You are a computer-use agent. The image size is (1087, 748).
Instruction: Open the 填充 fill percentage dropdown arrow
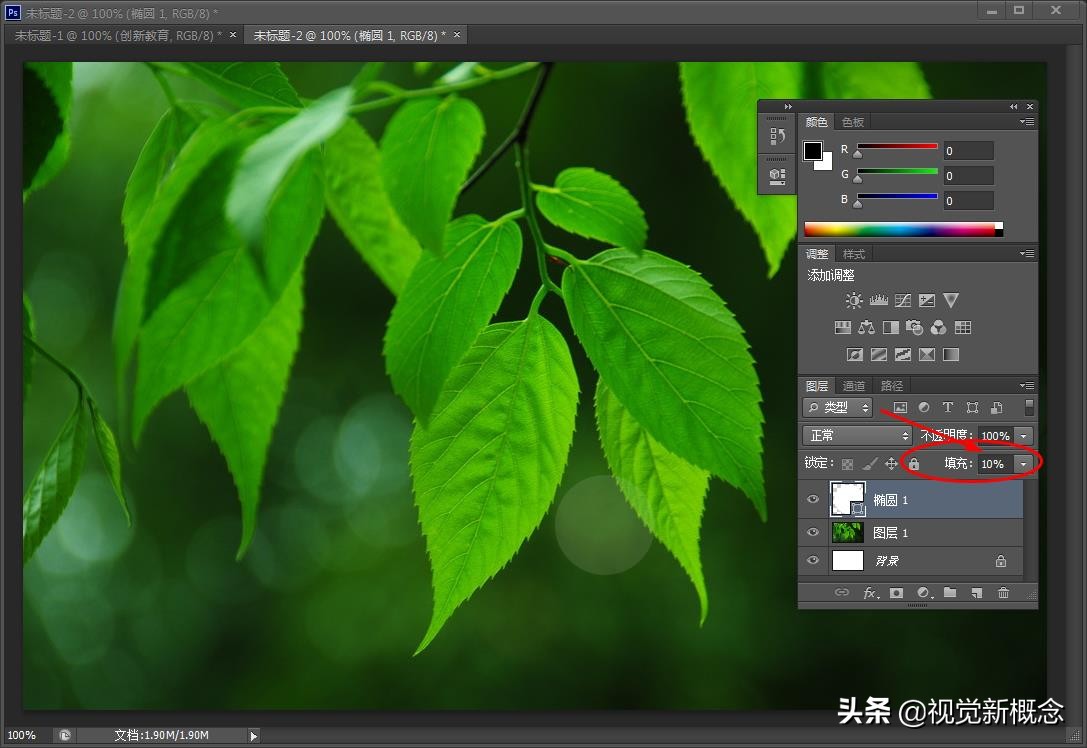[1023, 464]
